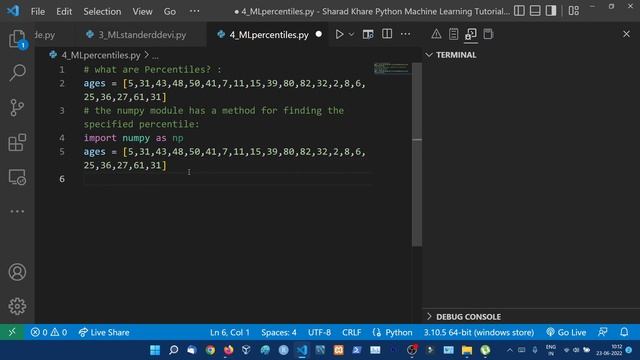Click the feedback icon in status bar

pos(603,332)
